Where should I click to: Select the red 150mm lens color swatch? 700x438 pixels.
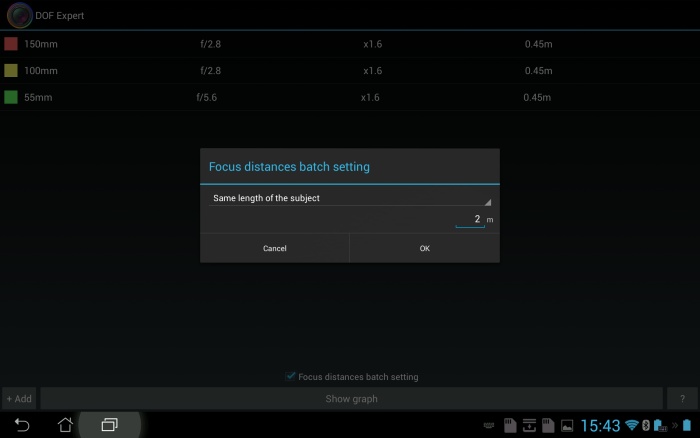[x=11, y=44]
